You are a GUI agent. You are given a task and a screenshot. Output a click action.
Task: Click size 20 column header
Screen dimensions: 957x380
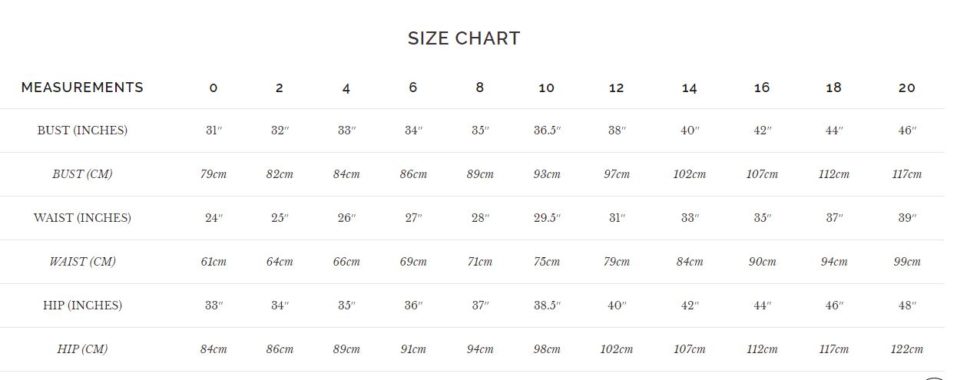tap(907, 88)
